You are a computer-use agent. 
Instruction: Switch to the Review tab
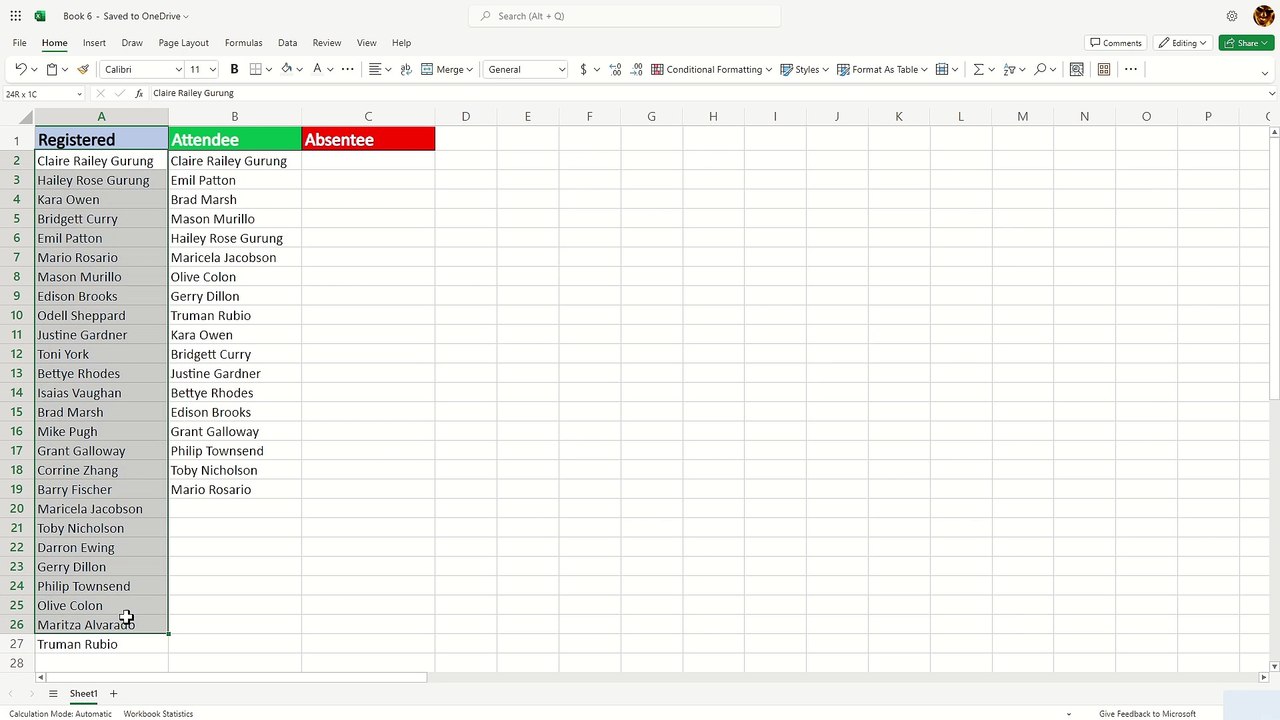[x=327, y=43]
